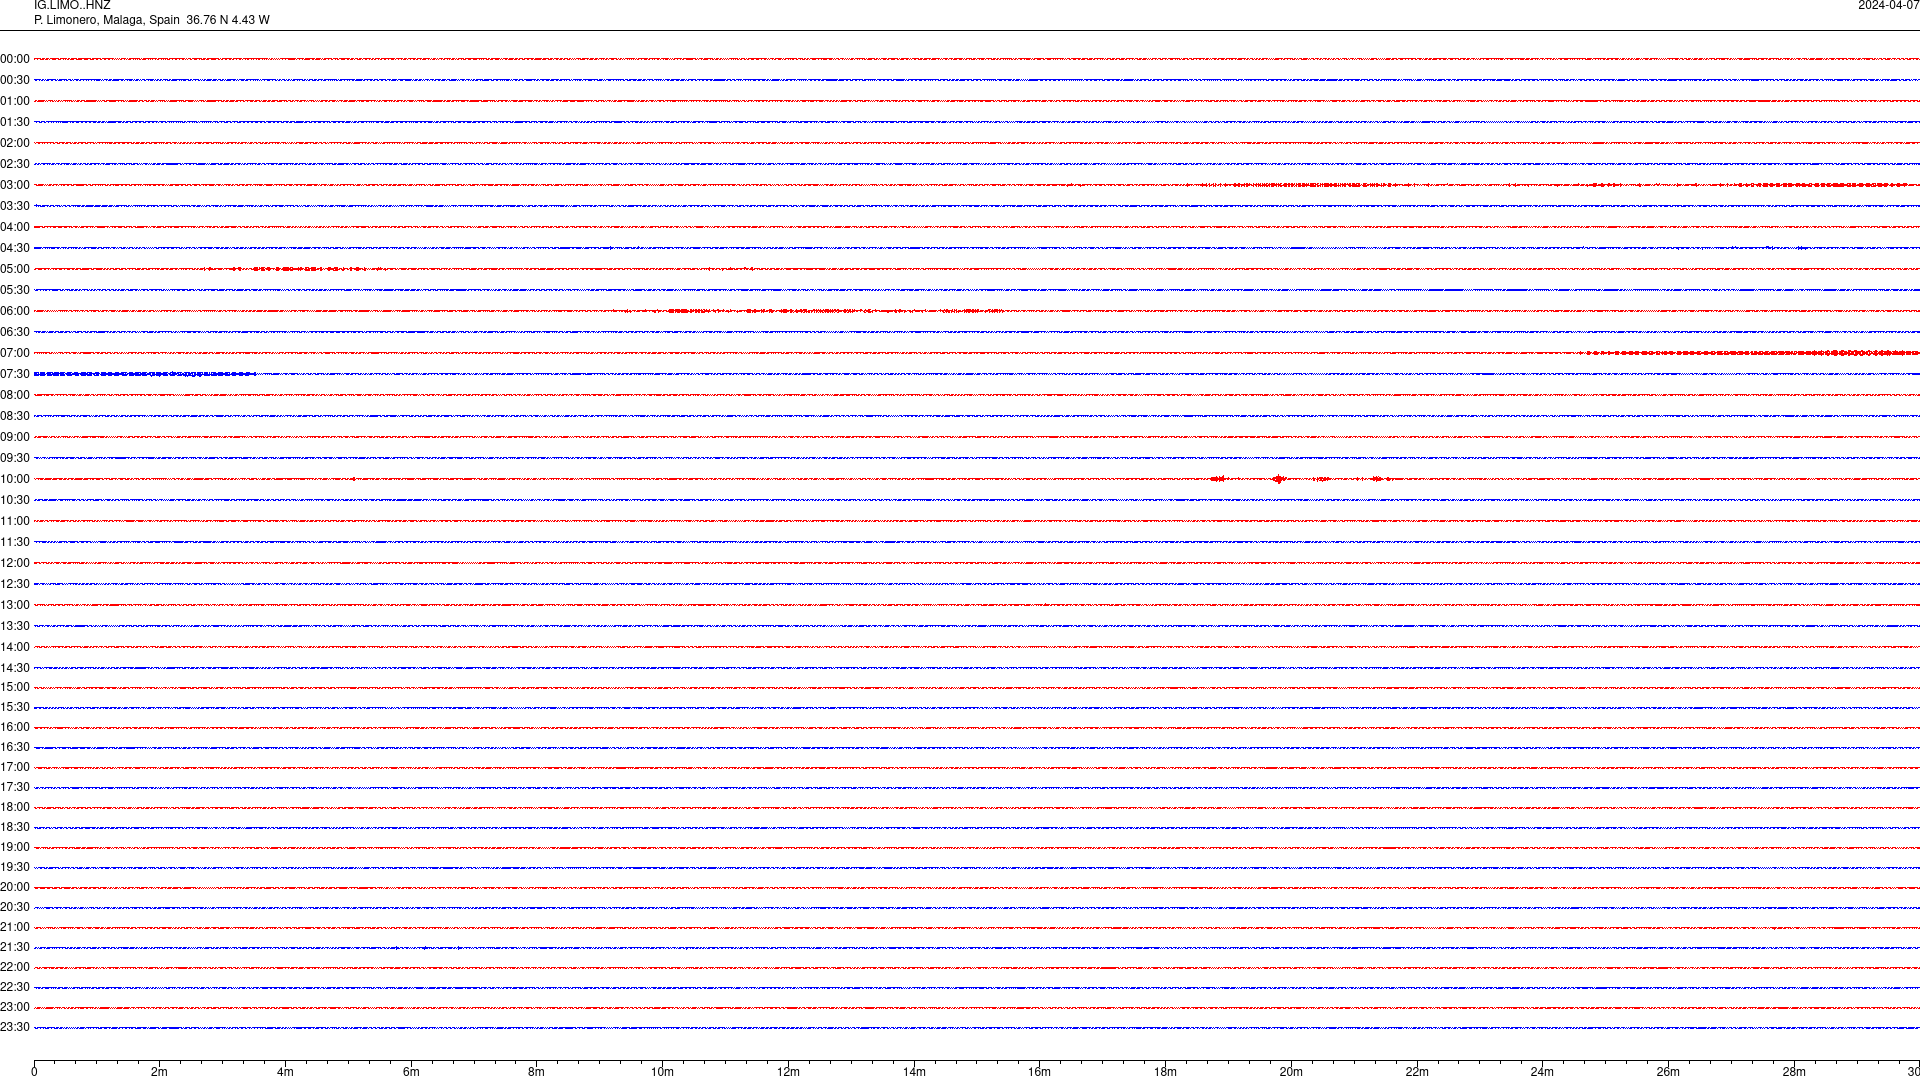
Task: Select the 14:00 time row label
Action: [15, 647]
